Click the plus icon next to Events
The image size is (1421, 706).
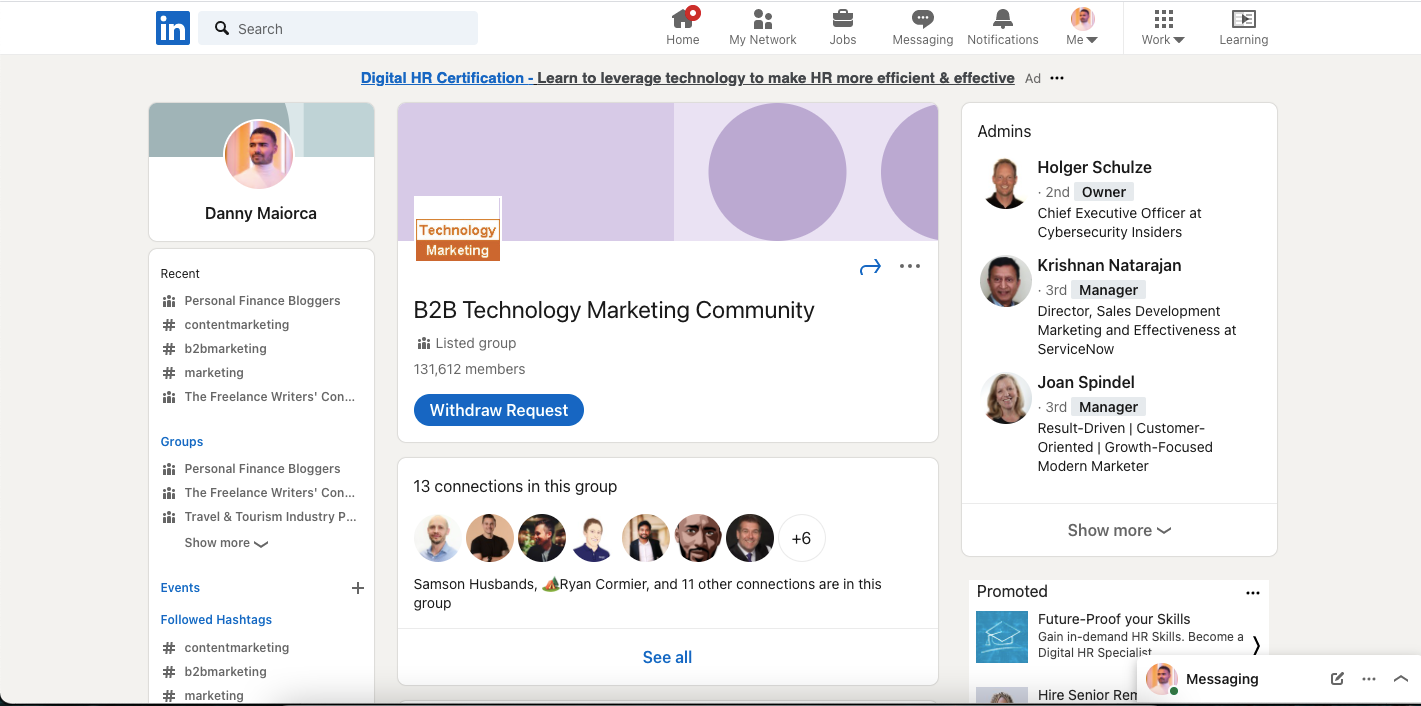tap(357, 588)
